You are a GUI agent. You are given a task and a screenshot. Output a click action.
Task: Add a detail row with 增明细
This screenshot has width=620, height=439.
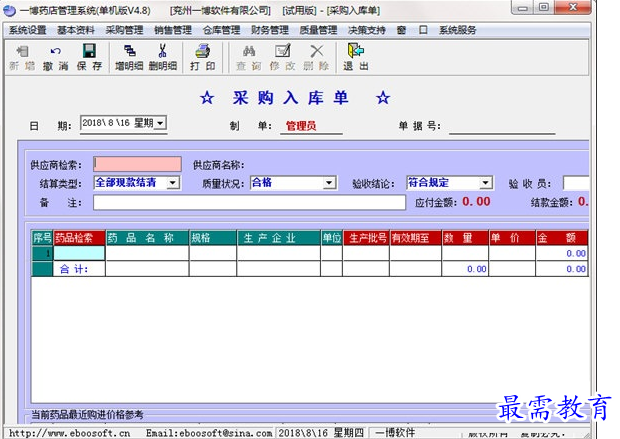pos(129,58)
